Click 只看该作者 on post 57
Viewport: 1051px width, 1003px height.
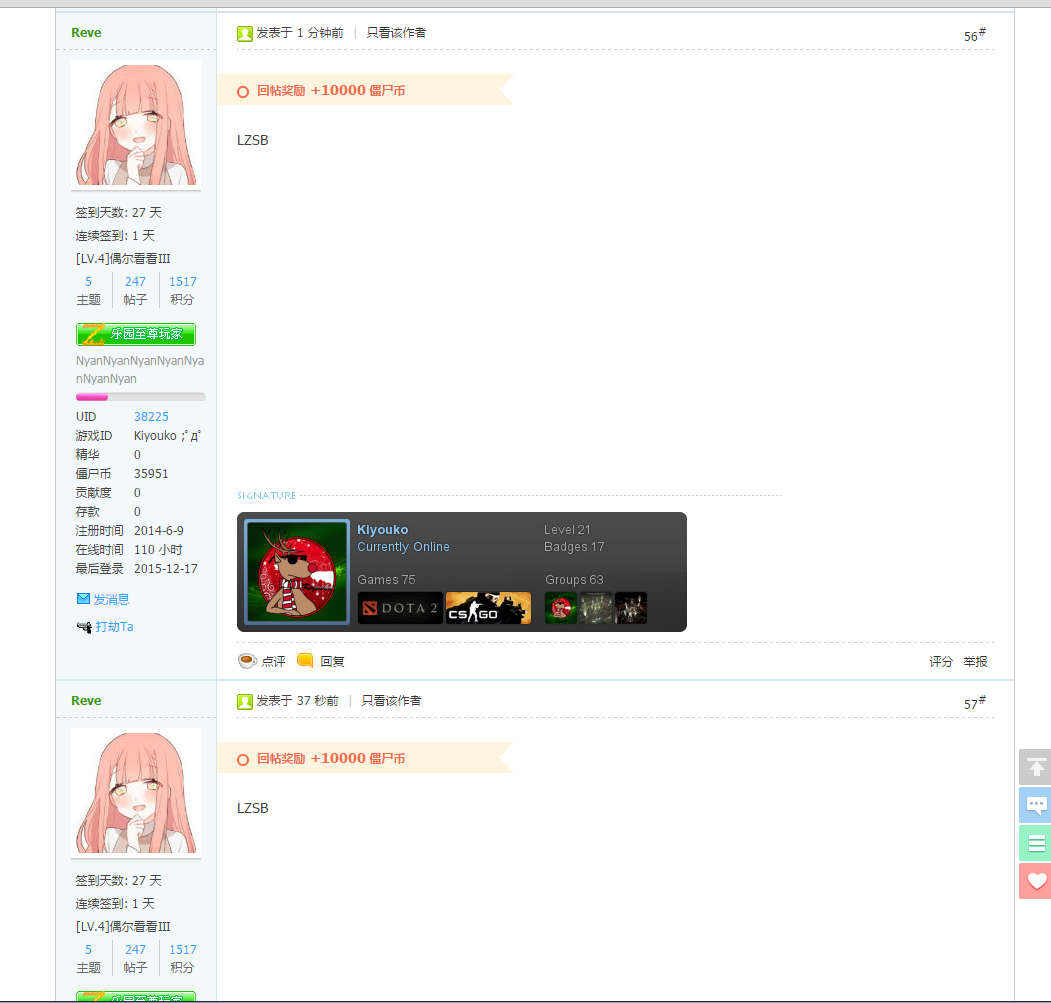391,701
